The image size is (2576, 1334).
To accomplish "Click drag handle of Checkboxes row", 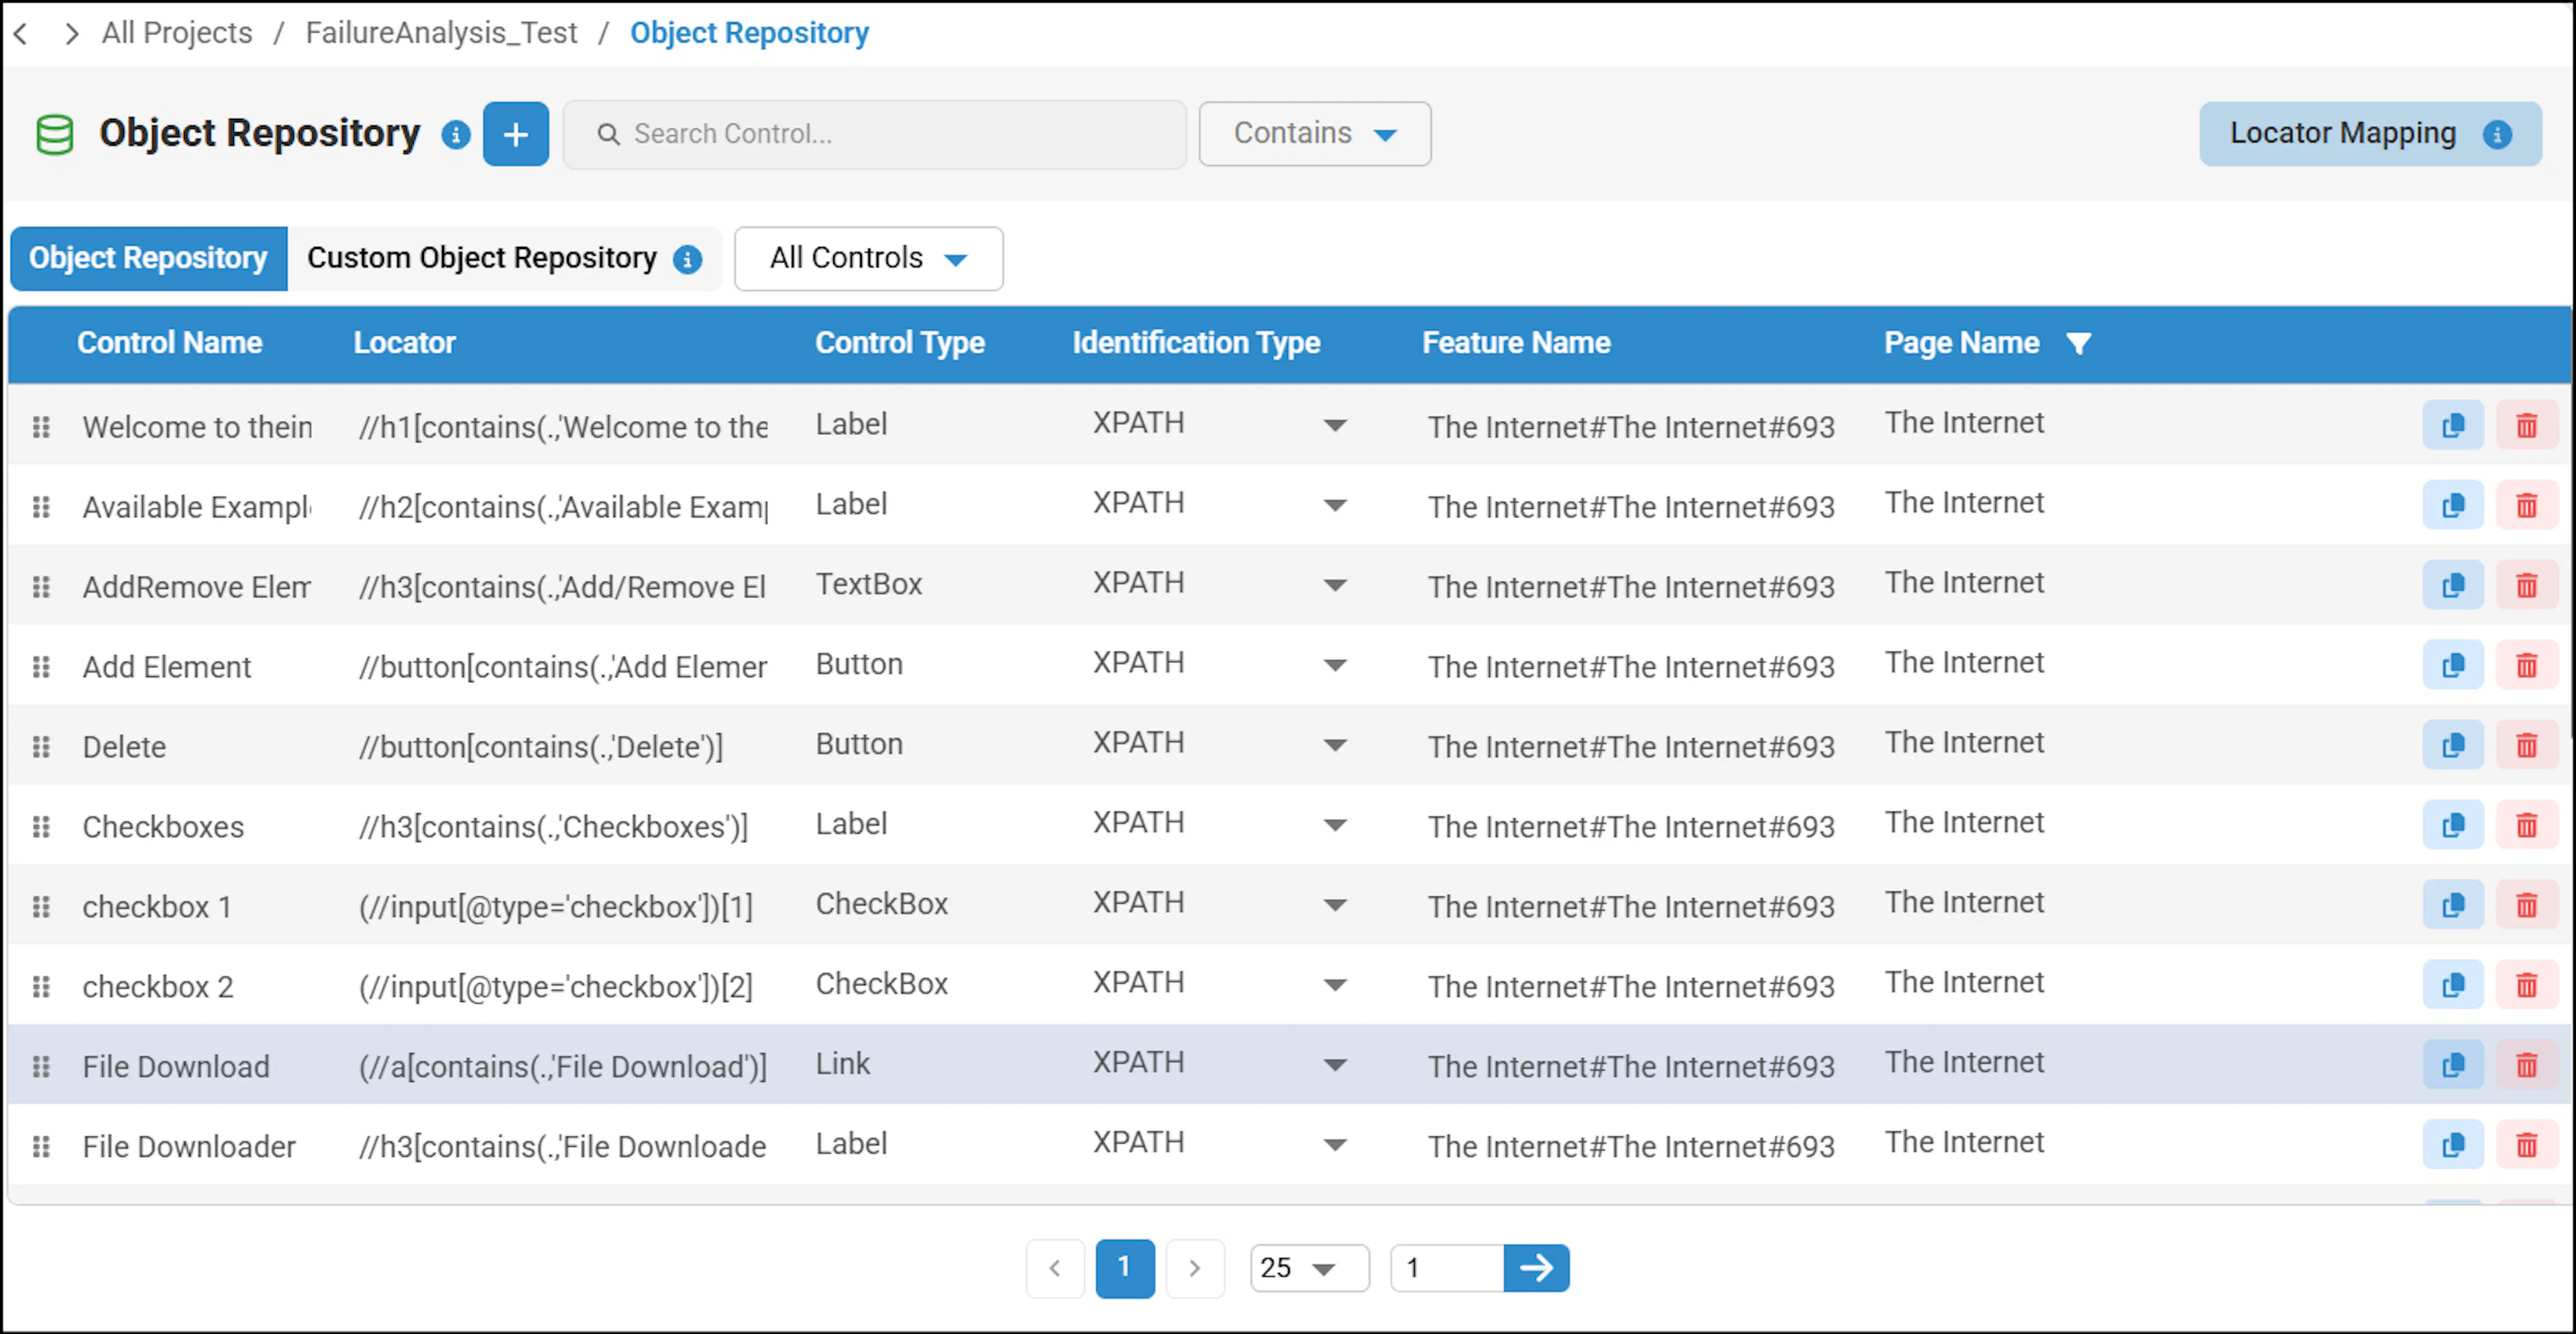I will [x=41, y=827].
